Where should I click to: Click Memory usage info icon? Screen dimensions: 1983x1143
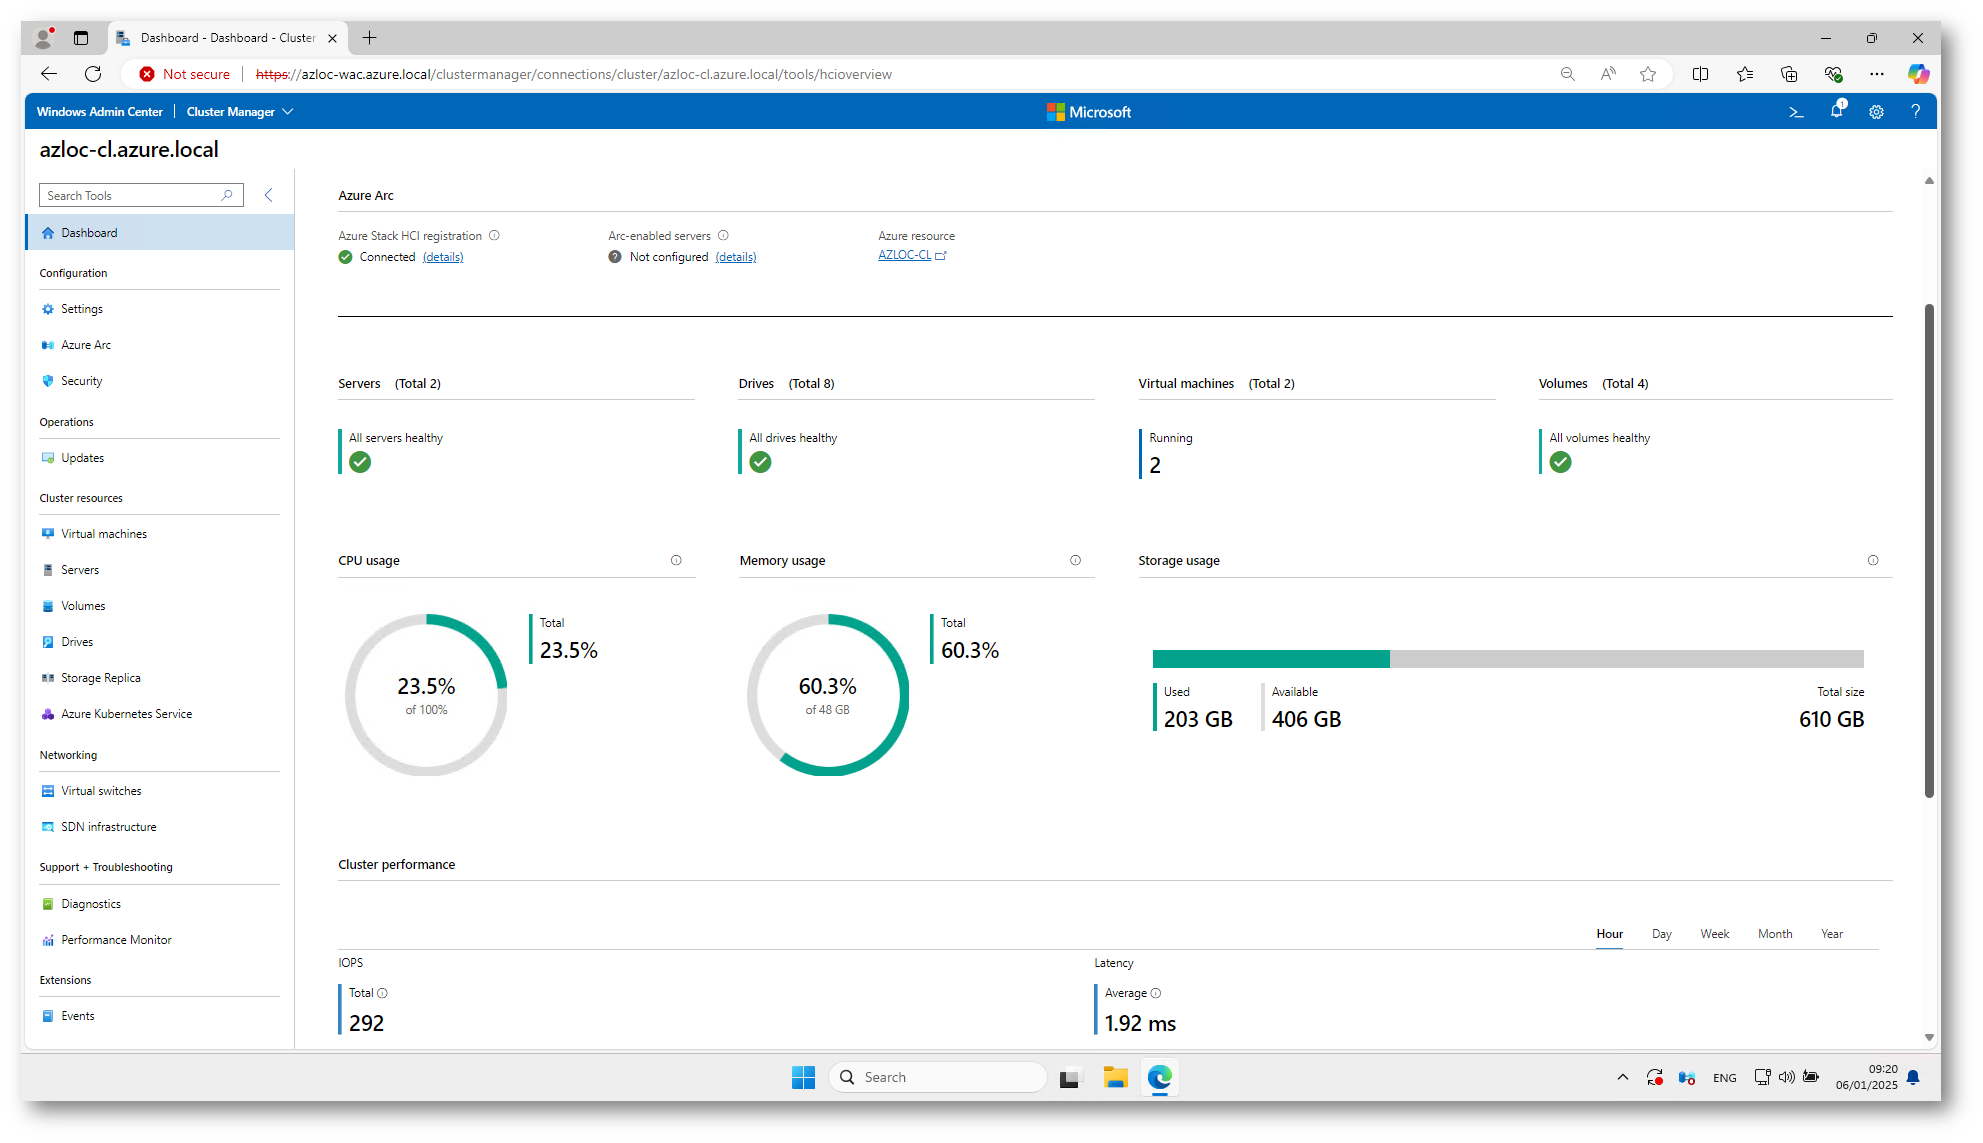coord(1075,560)
